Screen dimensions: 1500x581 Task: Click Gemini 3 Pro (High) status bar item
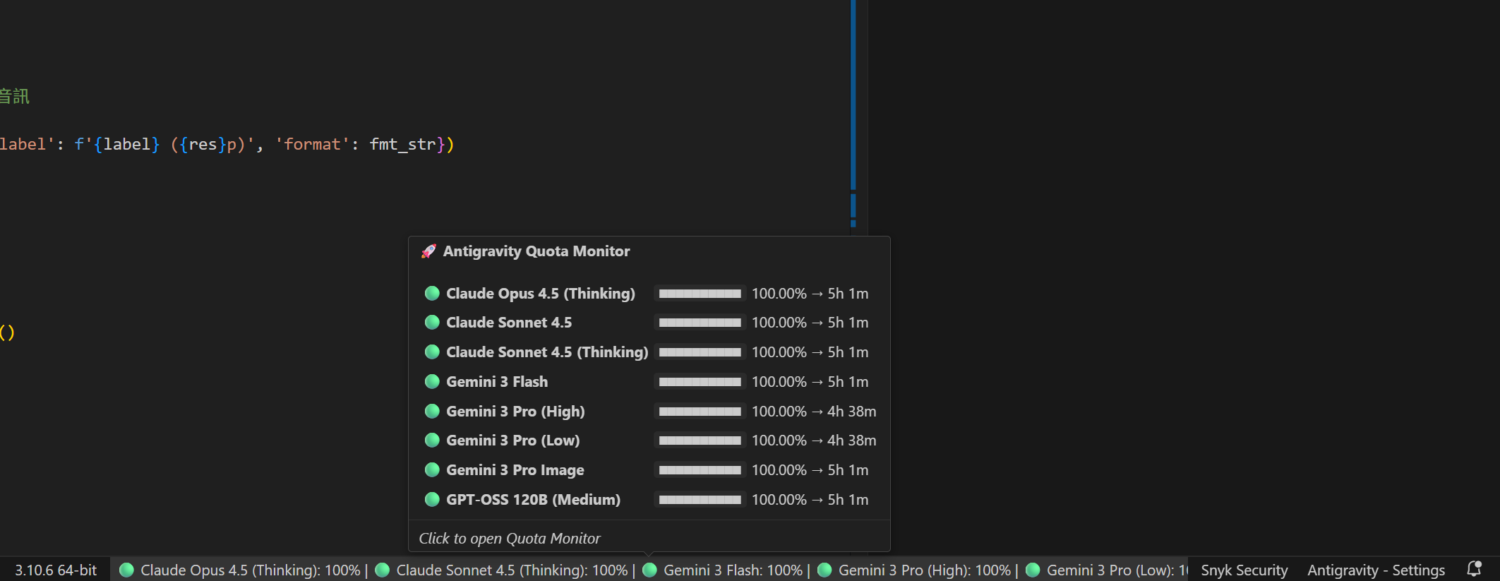[914, 570]
